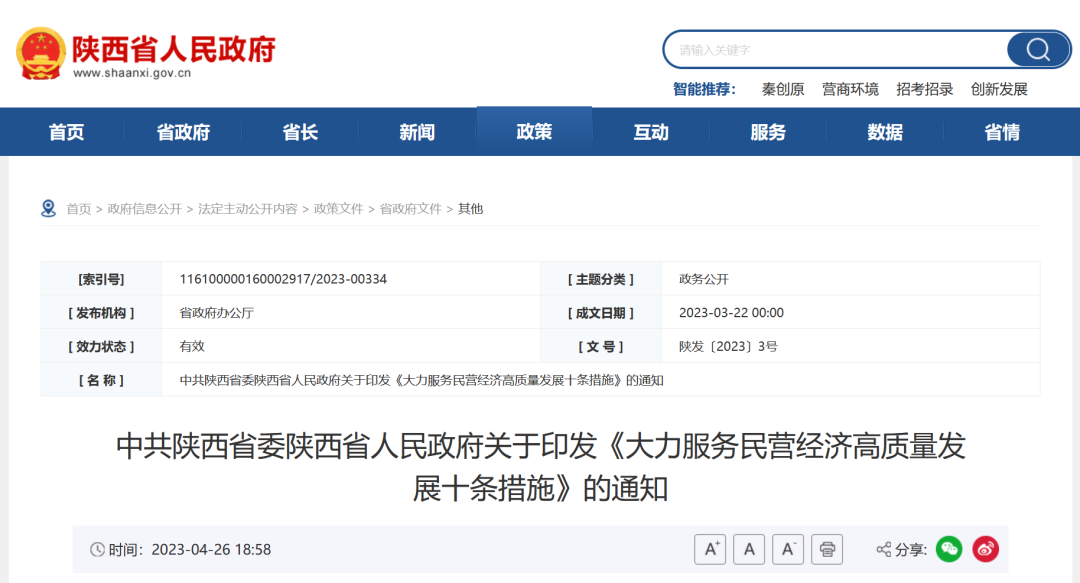Share the article via the WeChat icon
The height and width of the screenshot is (583, 1080).
(947, 549)
